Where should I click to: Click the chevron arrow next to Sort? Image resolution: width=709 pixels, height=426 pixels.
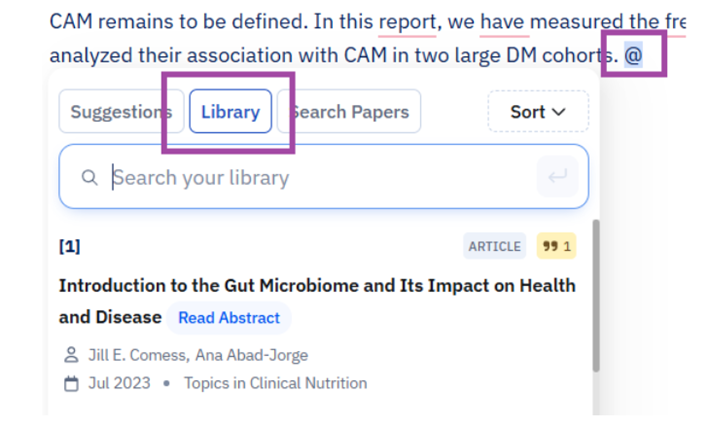click(558, 112)
